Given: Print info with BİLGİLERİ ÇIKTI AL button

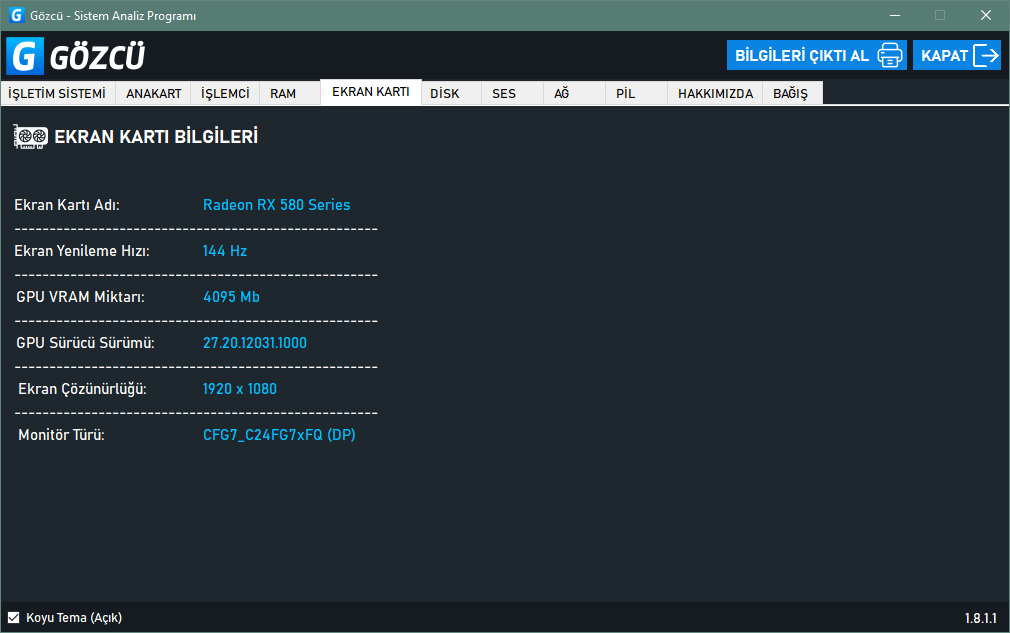Looking at the screenshot, I should (x=816, y=55).
